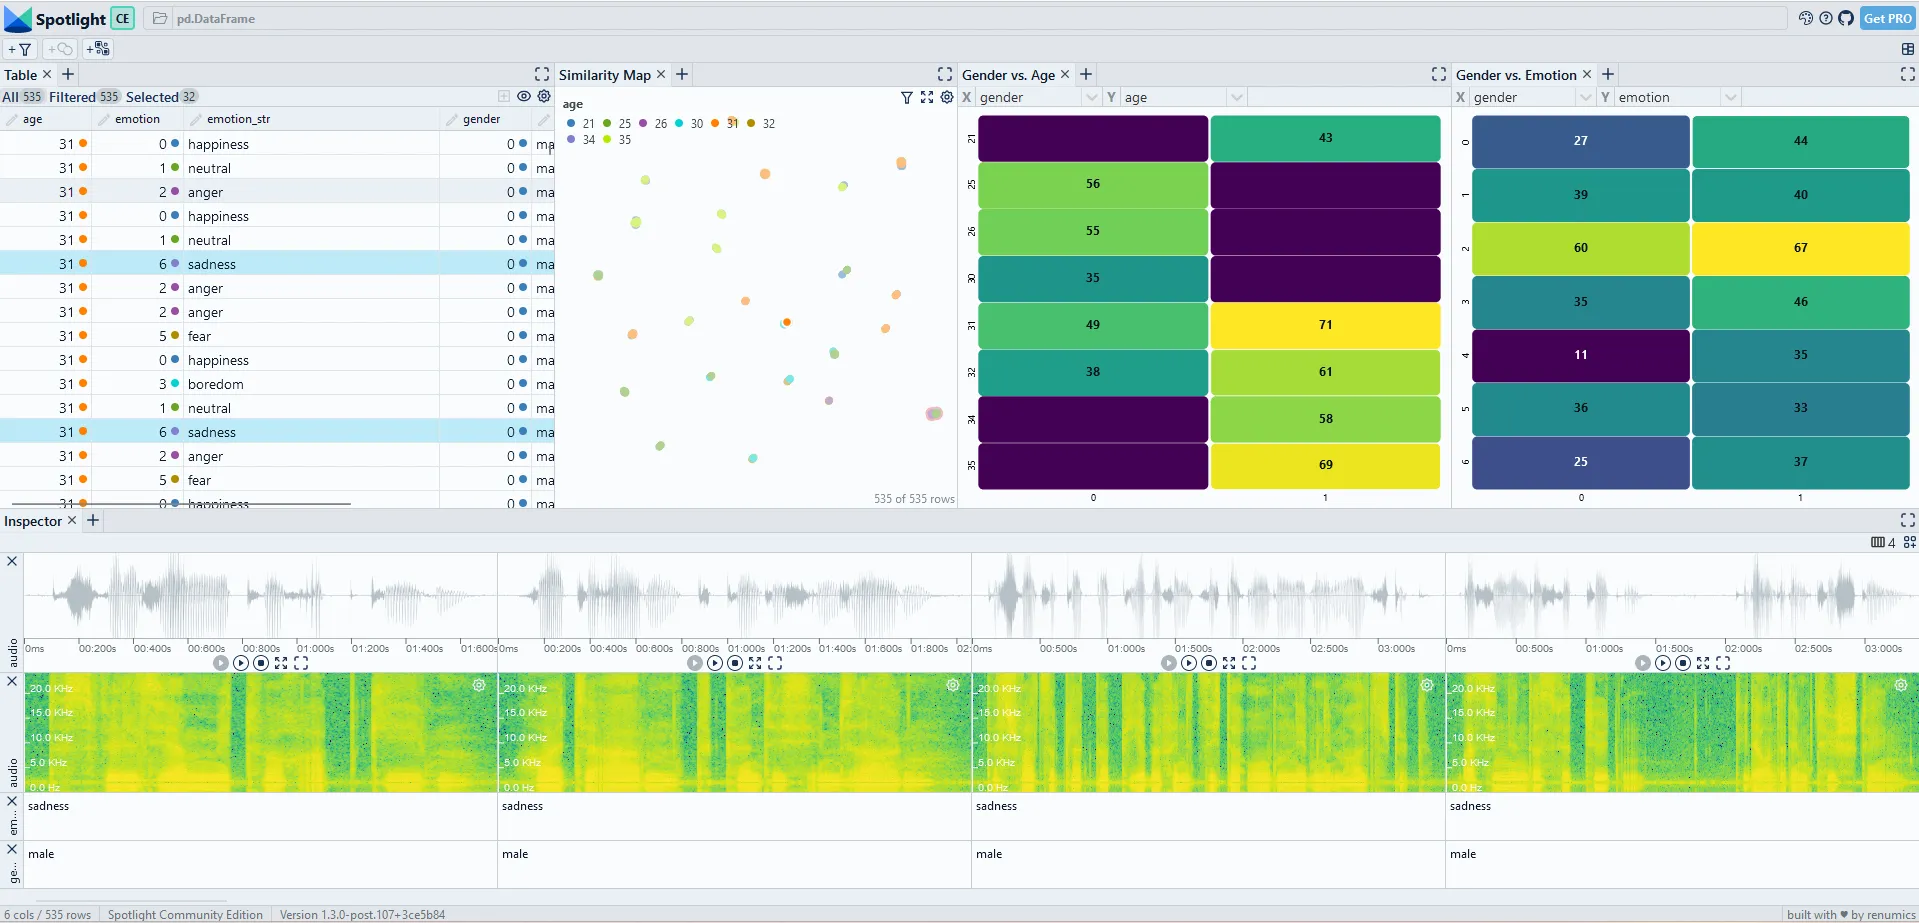Change Inspector column count (4)
1919x923 pixels.
click(x=1883, y=542)
